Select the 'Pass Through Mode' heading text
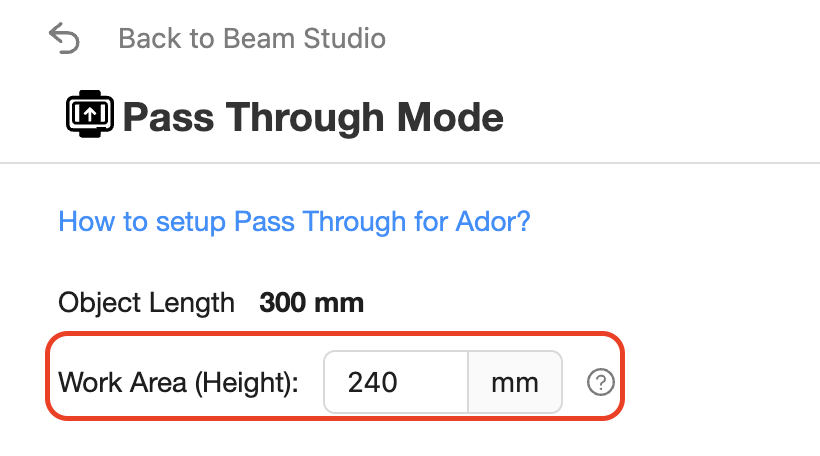The height and width of the screenshot is (456, 820). (313, 117)
